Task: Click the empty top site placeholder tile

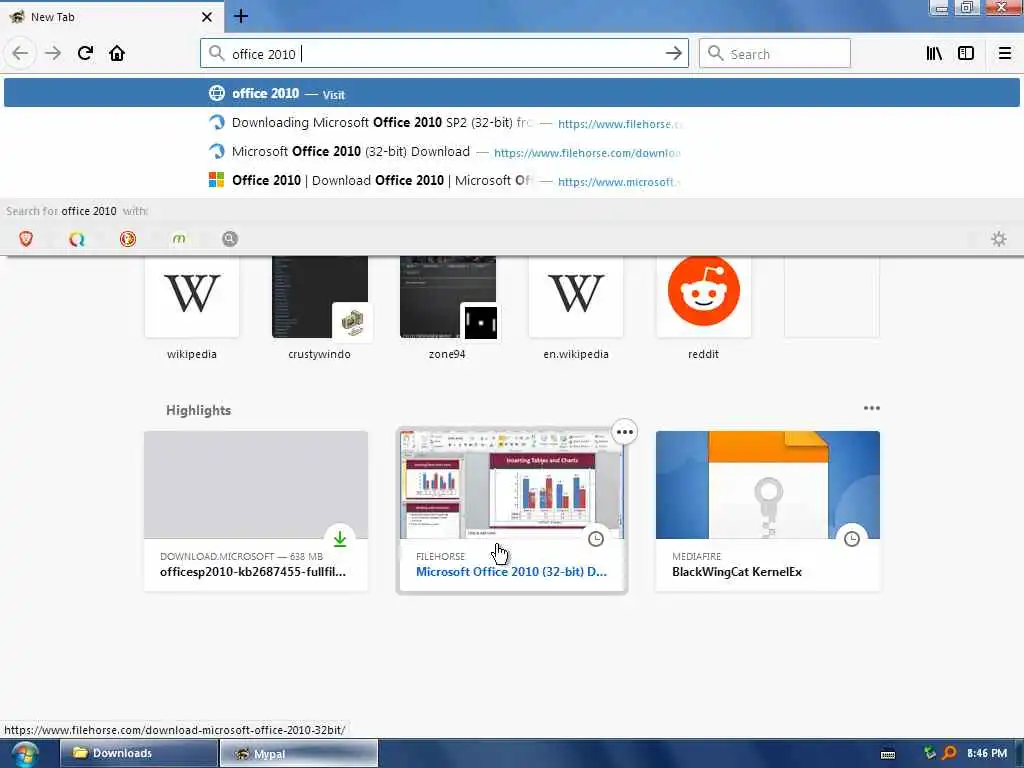Action: click(x=831, y=297)
